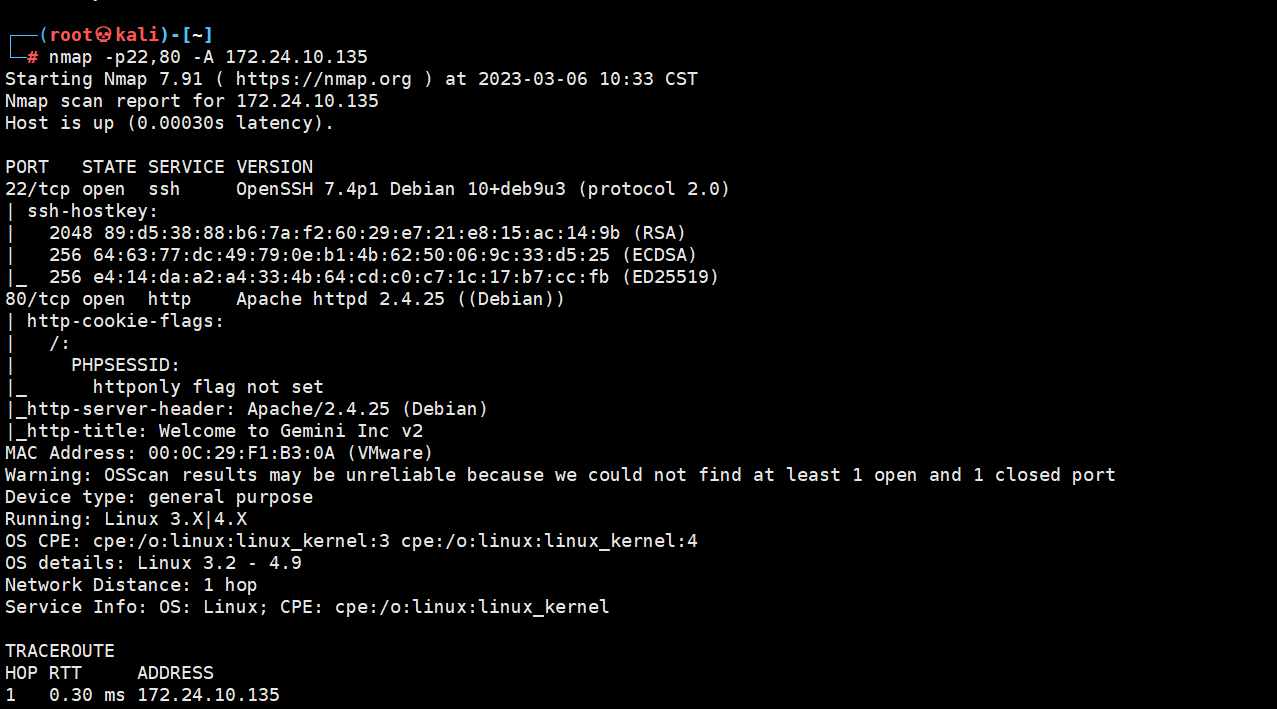Click the skull icon in the root prompt

[104, 35]
